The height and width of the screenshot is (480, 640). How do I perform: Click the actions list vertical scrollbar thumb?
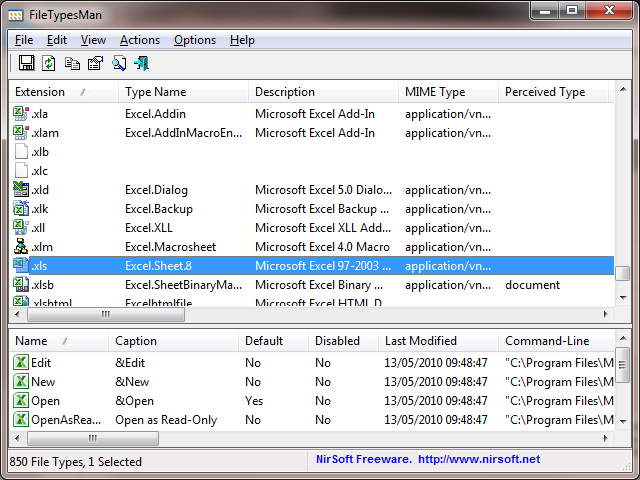(x=623, y=365)
